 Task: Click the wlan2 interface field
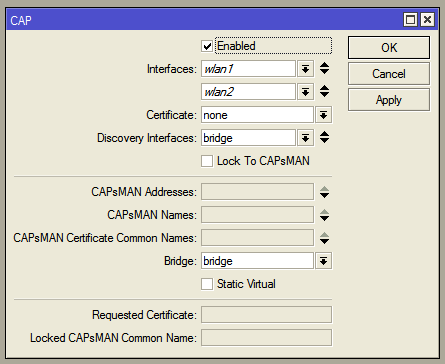tap(248, 92)
